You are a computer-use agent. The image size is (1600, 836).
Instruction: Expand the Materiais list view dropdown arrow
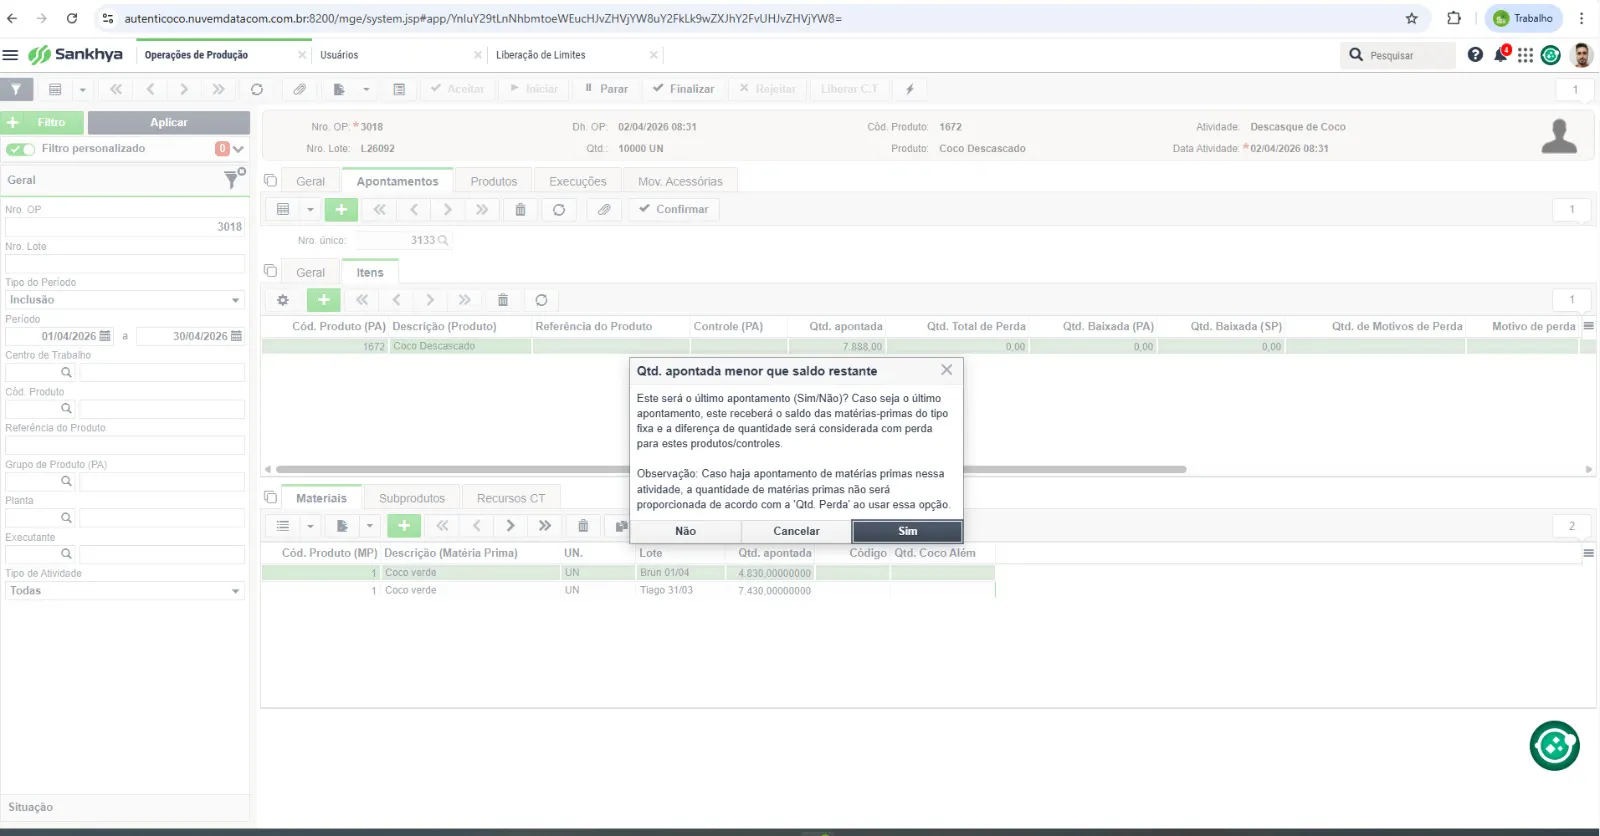coord(311,526)
